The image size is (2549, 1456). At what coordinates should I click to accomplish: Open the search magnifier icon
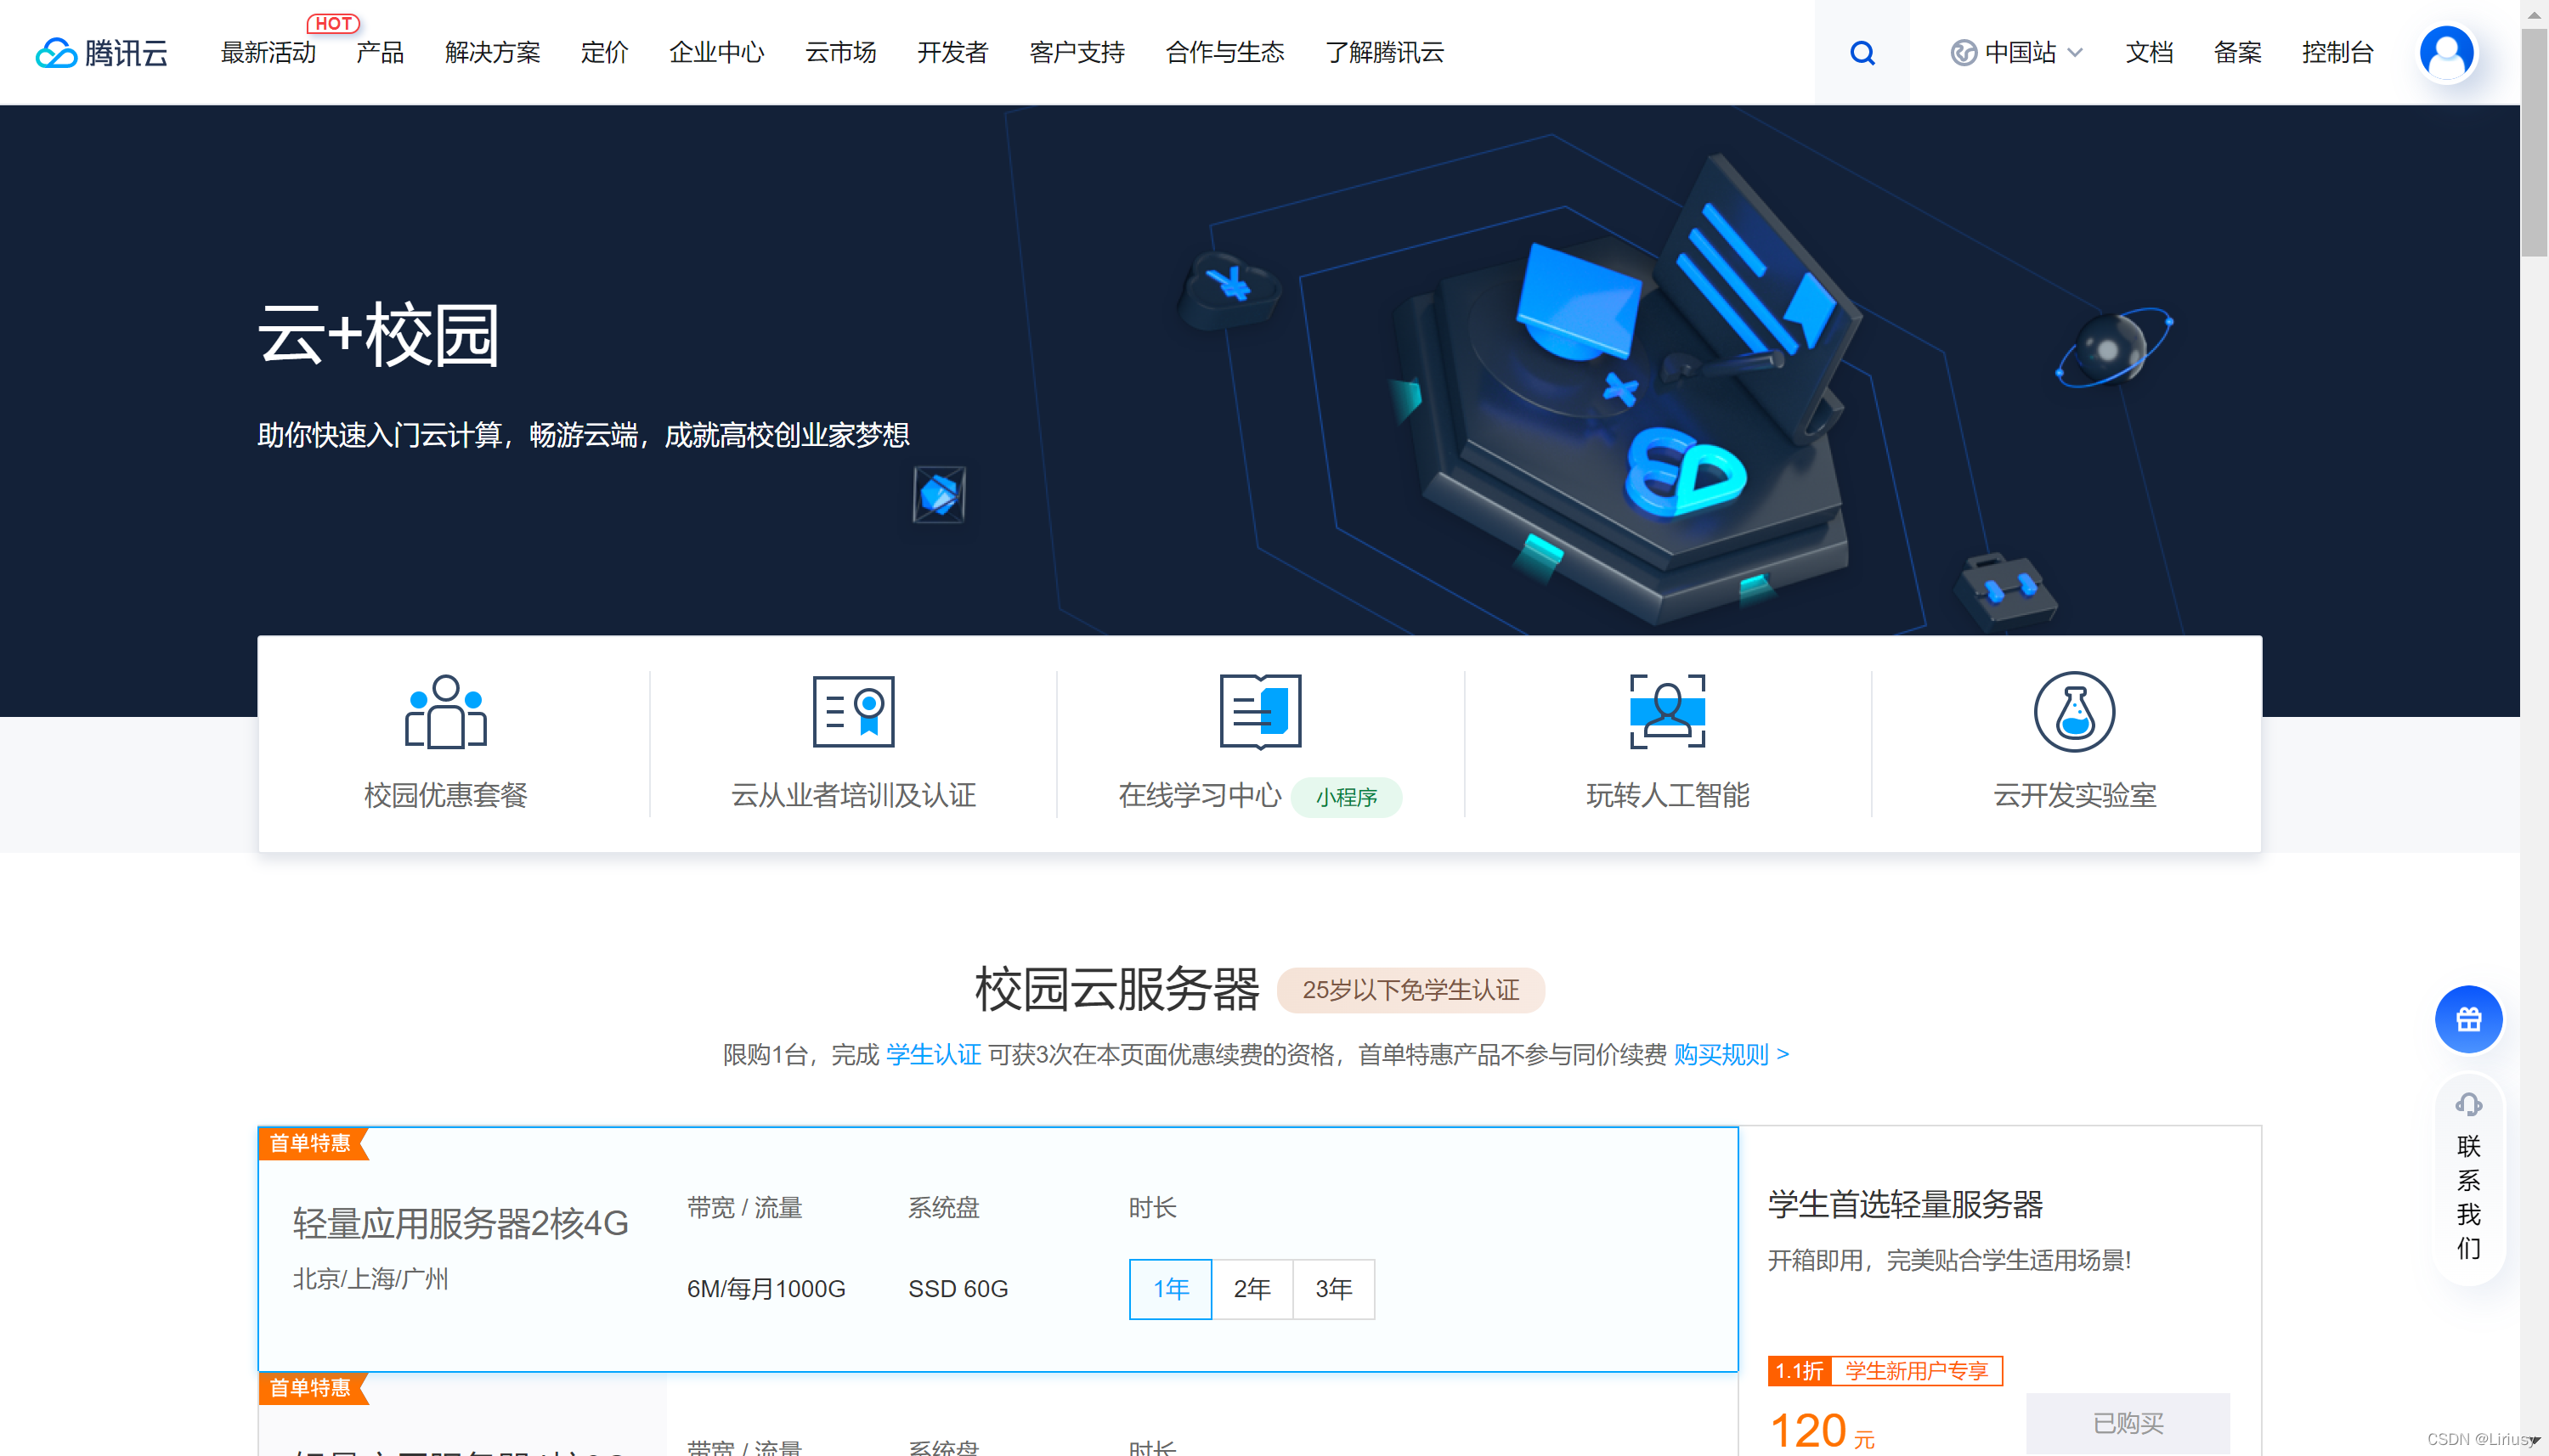(x=1862, y=52)
